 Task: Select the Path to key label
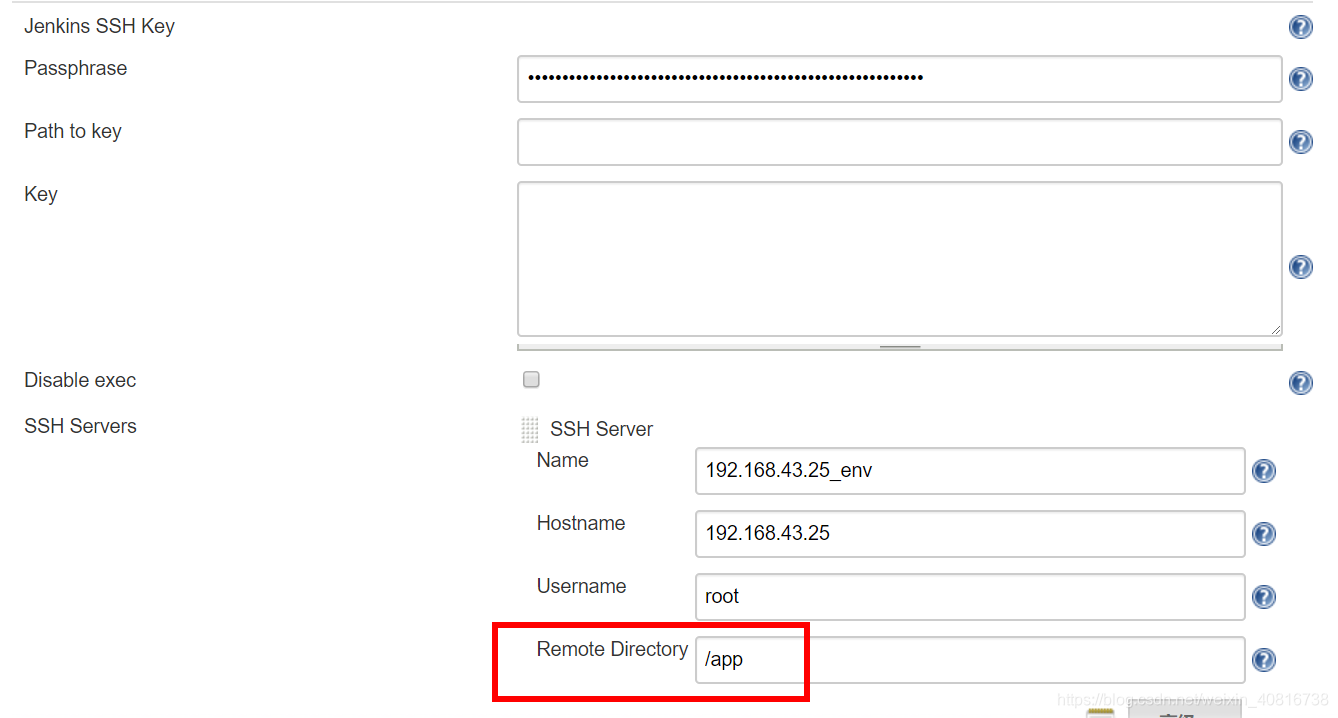(x=73, y=132)
